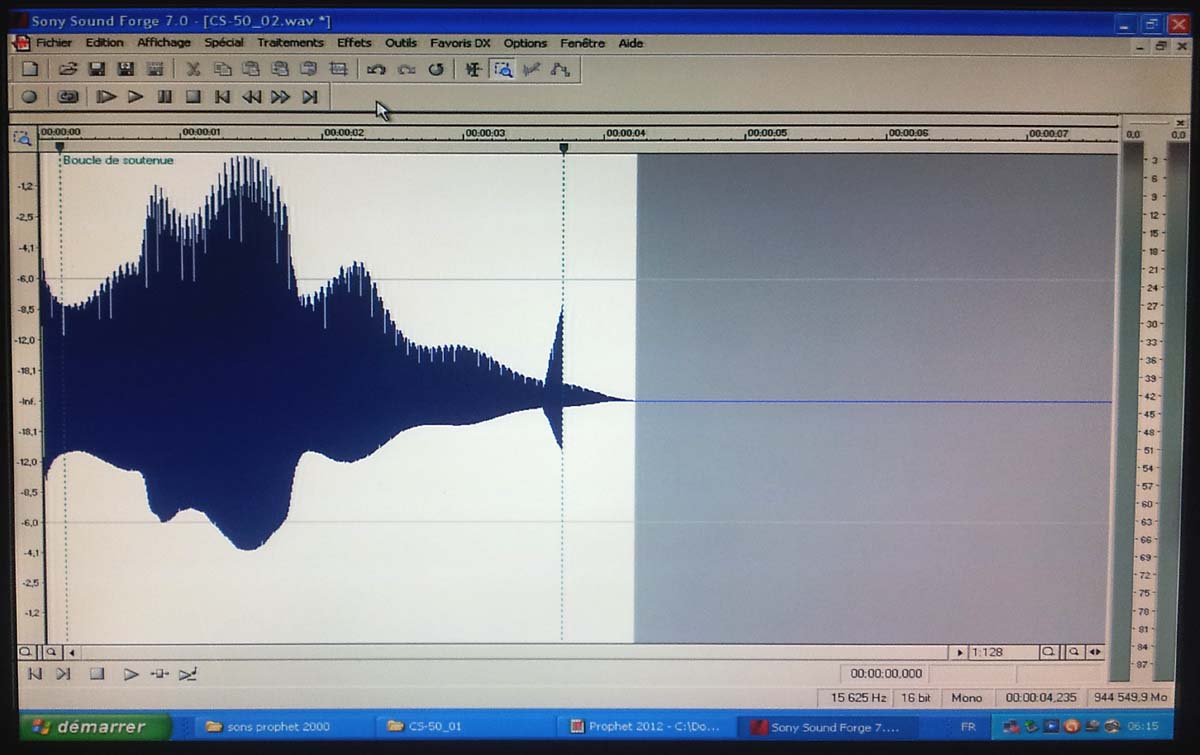Open the Edition menu
This screenshot has height=755, width=1200.
tap(104, 43)
